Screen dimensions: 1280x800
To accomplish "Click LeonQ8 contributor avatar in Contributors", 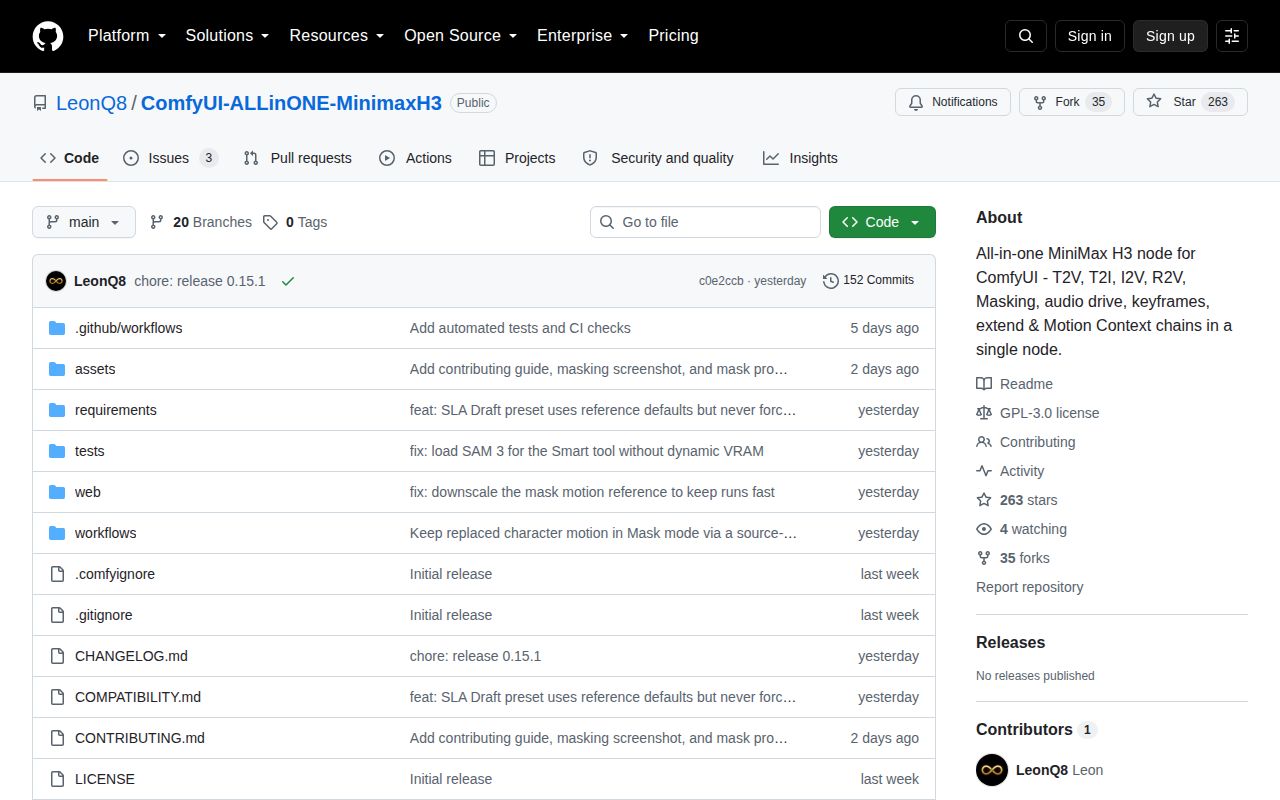I will pyautogui.click(x=992, y=770).
